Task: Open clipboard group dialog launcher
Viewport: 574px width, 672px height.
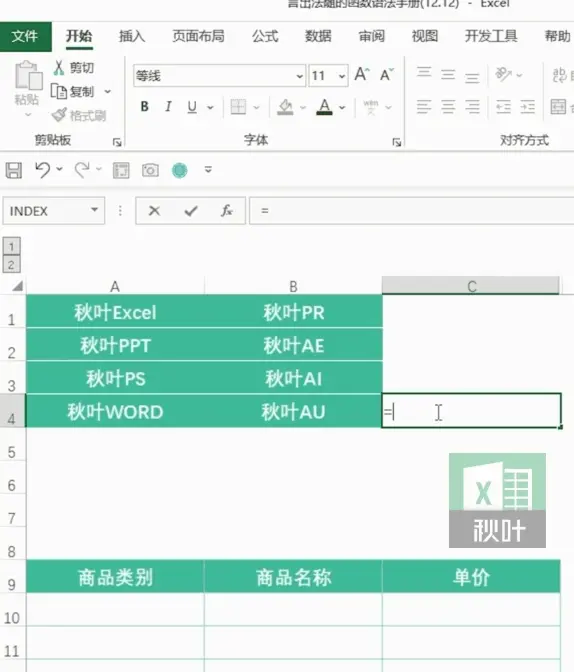Action: point(117,142)
